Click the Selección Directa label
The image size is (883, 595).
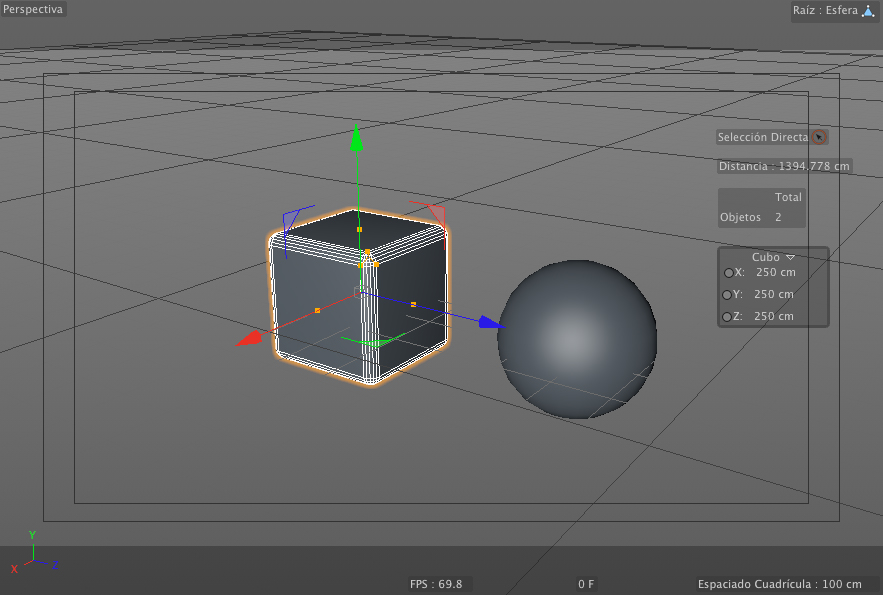coord(762,137)
